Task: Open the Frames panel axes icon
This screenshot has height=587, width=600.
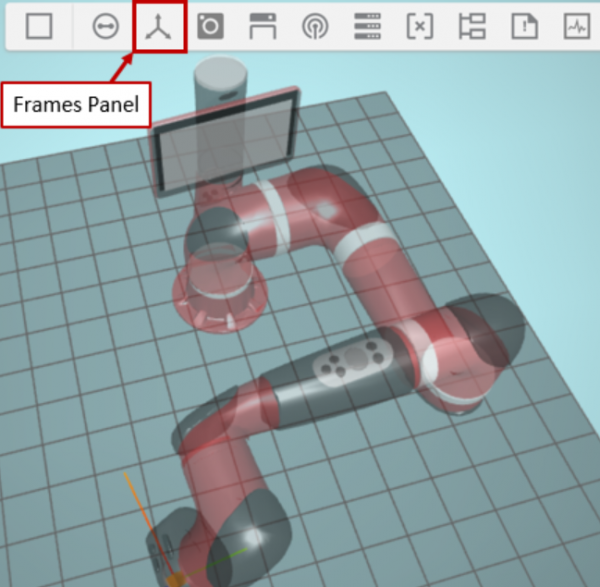Action: point(158,26)
